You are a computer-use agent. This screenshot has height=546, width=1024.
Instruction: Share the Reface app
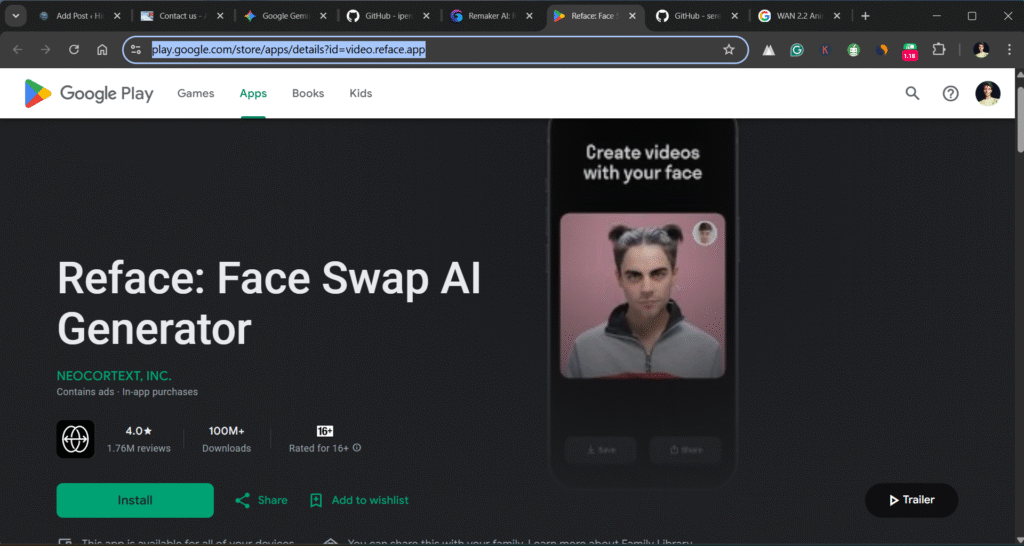pyautogui.click(x=261, y=500)
